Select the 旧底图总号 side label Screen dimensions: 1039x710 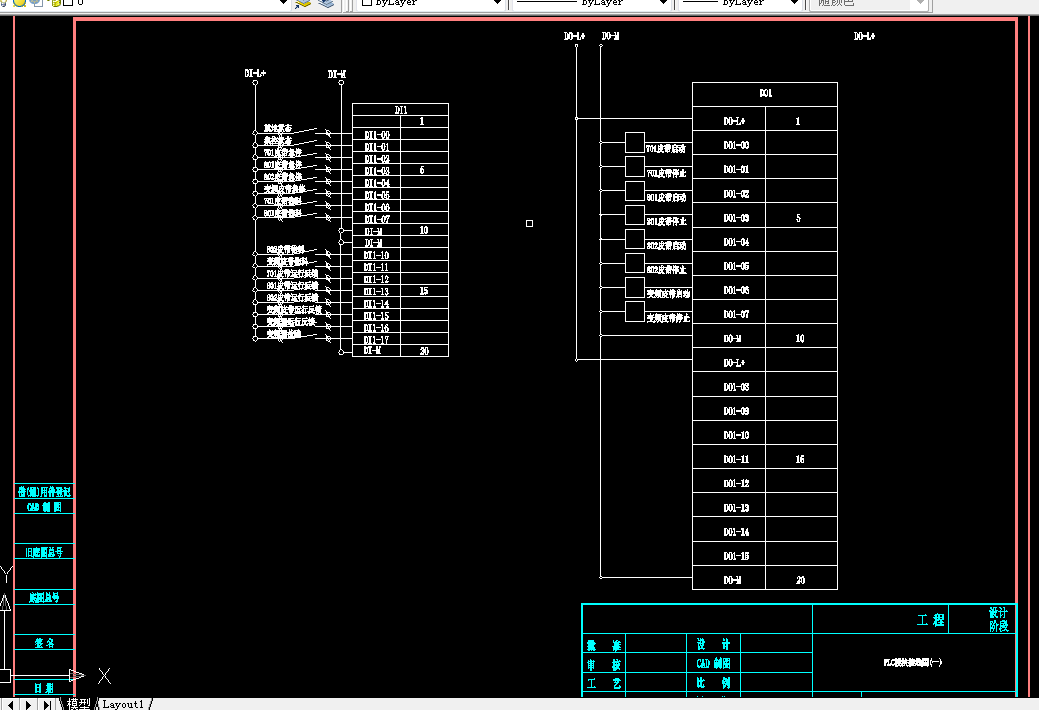point(44,552)
